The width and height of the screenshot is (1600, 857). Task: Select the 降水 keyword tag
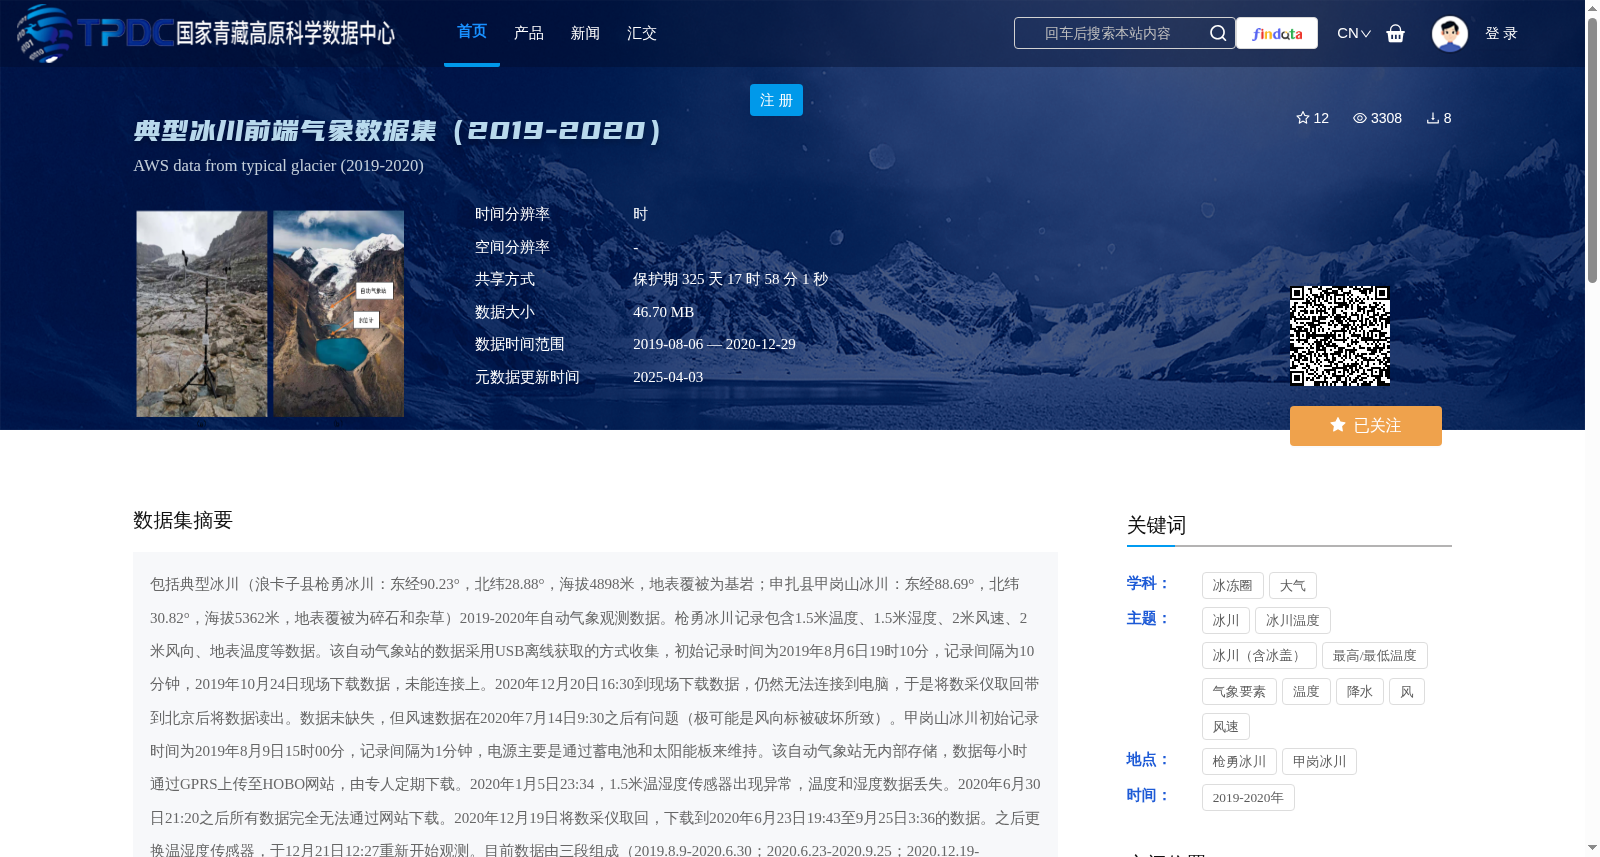point(1360,691)
